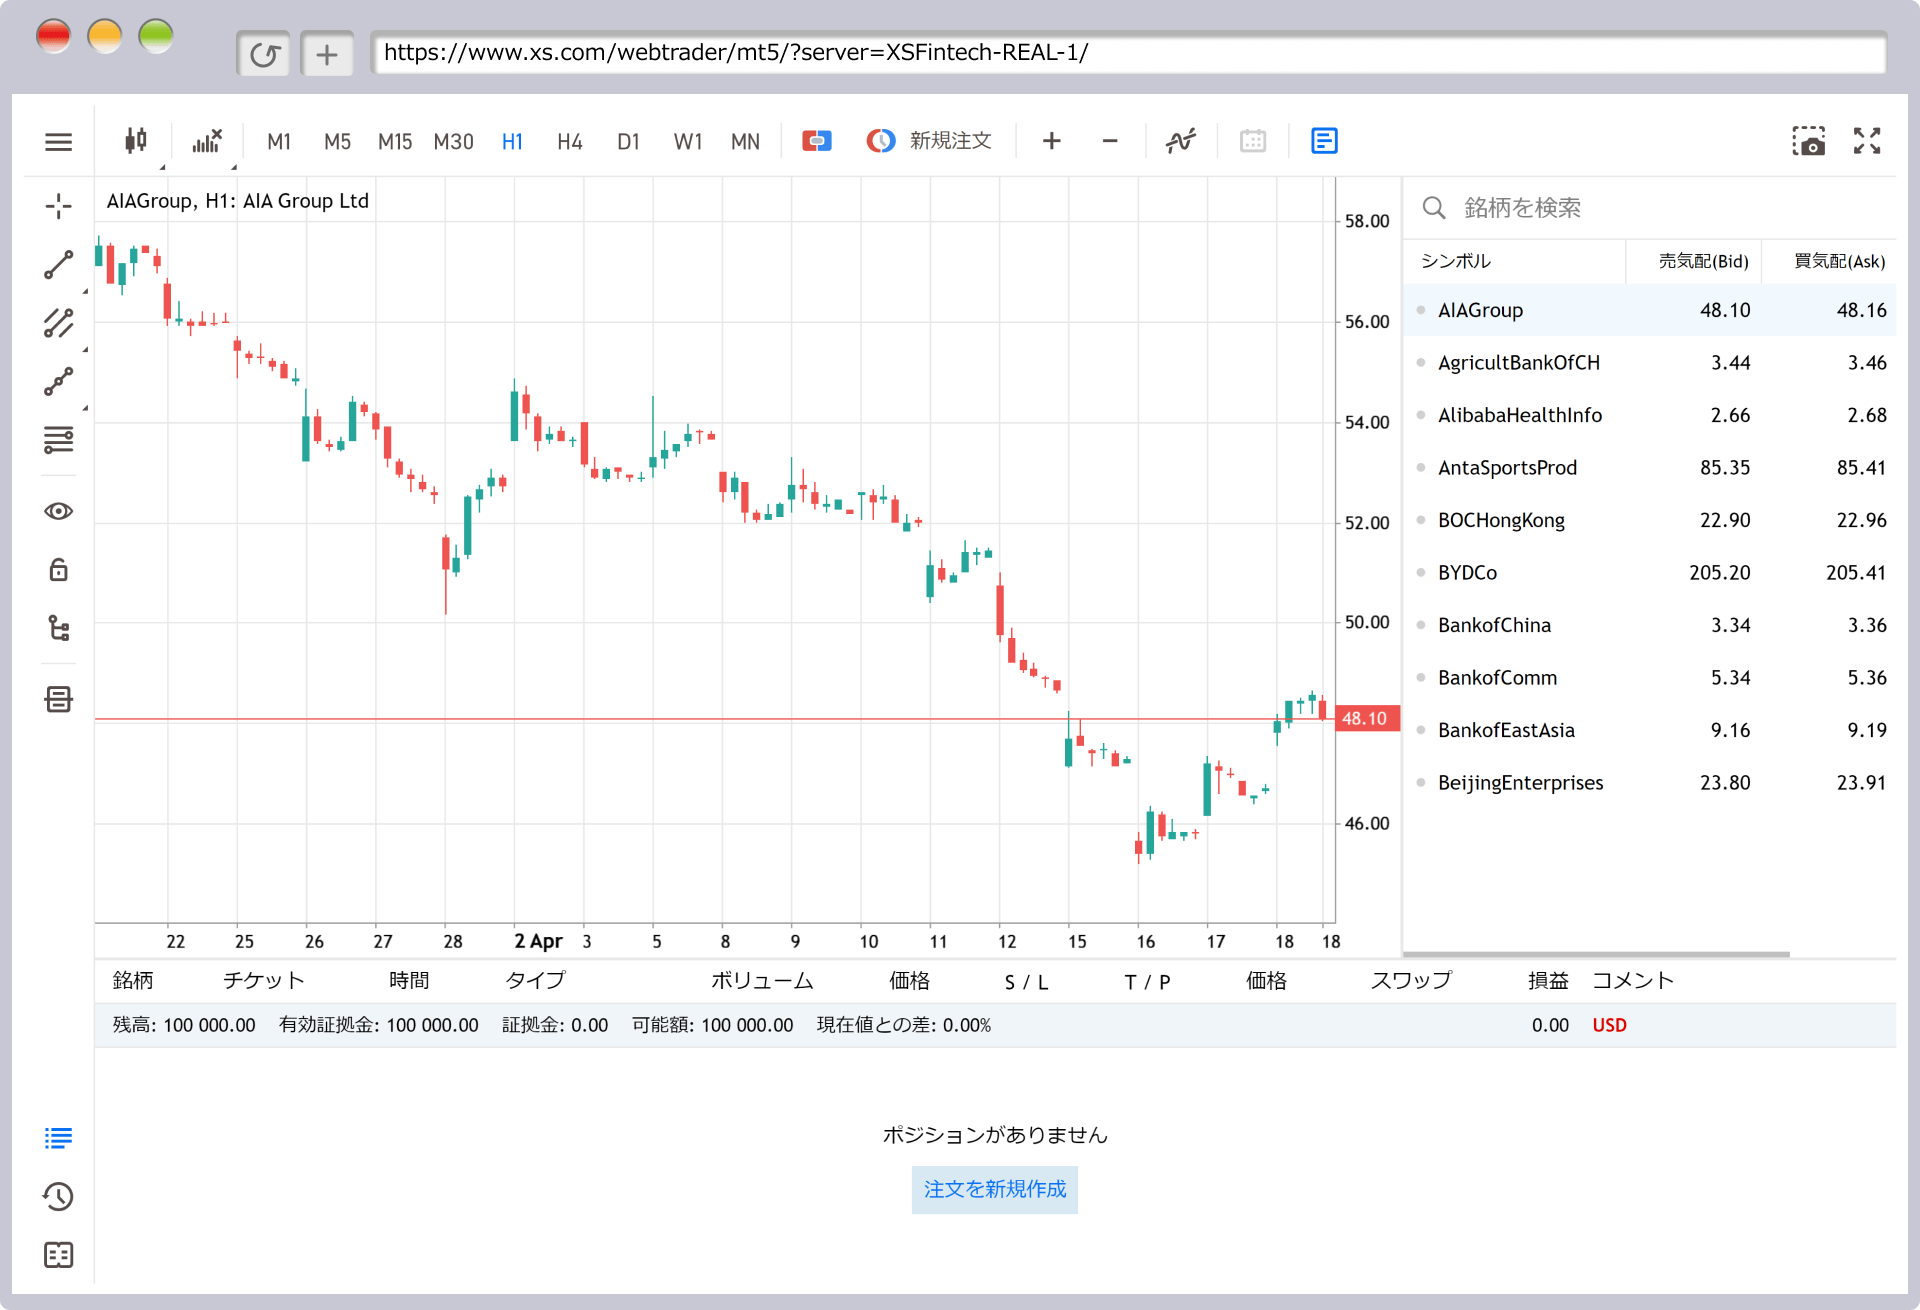Sort positions by 銘柄 column
Screen dimensions: 1920x1310
coord(133,981)
